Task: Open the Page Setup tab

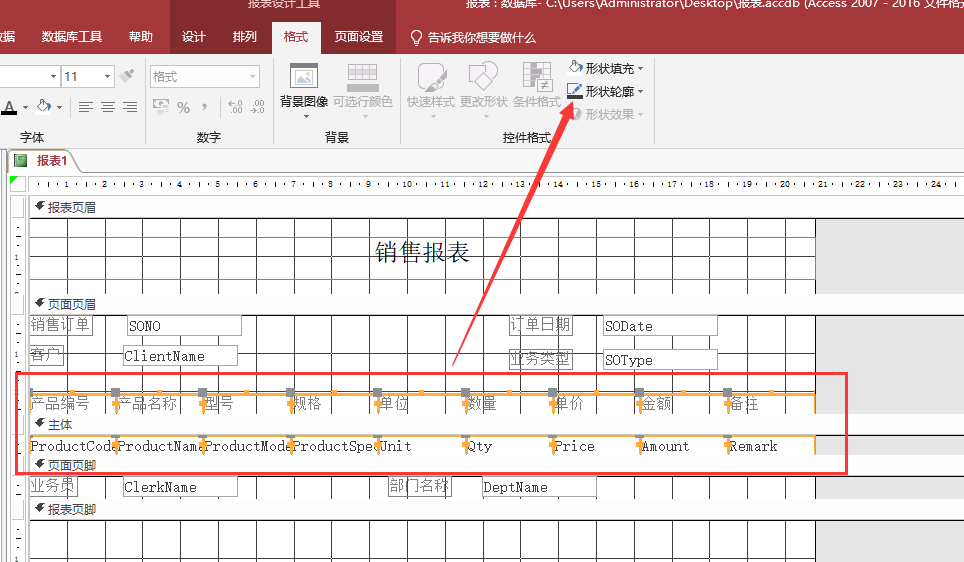Action: pos(358,37)
